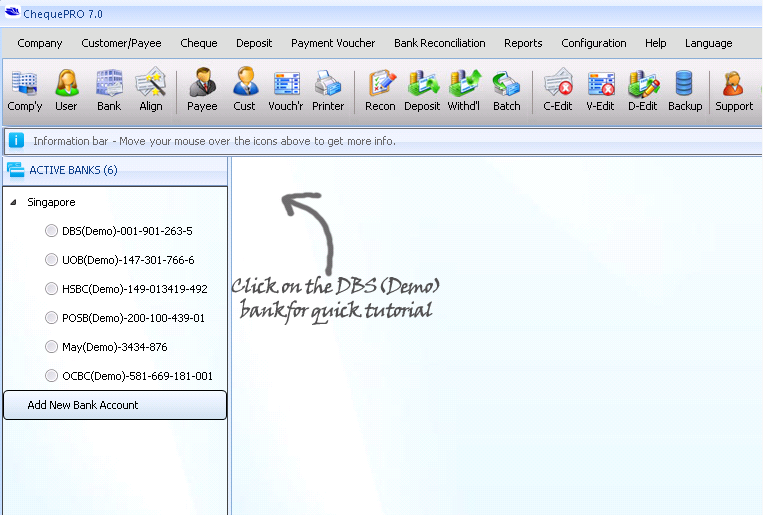Click the Withd'l withdrawal icon
Image resolution: width=763 pixels, height=515 pixels.
464,90
